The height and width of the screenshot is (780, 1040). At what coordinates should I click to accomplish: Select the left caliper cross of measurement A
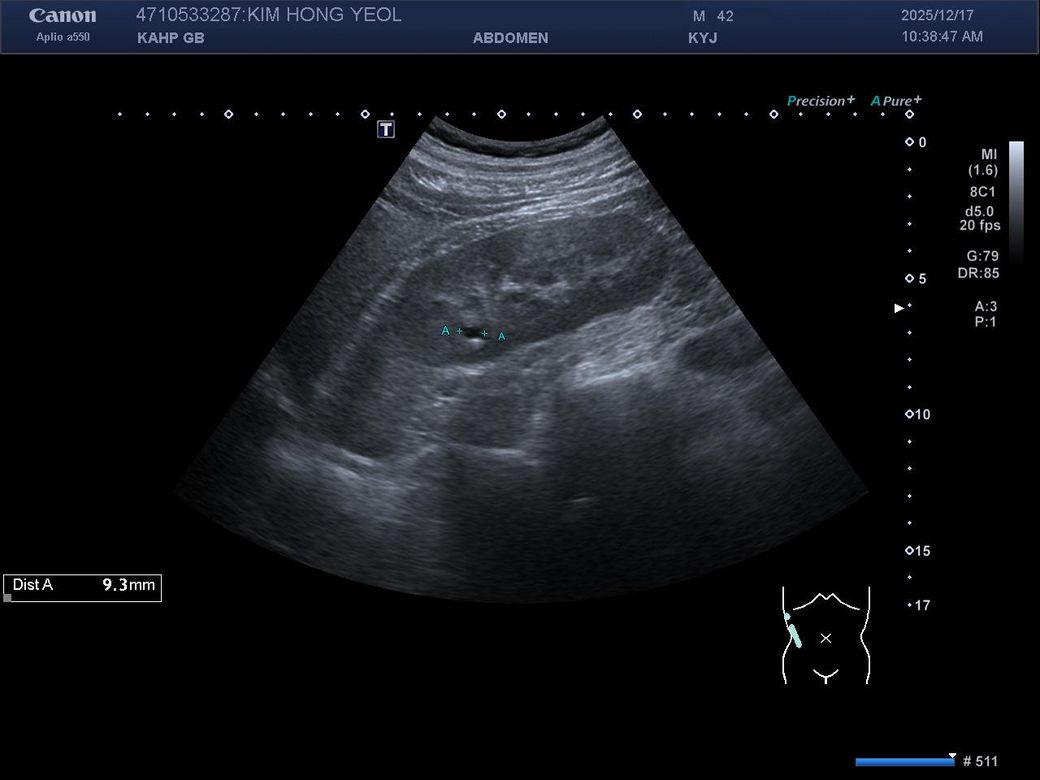[459, 331]
